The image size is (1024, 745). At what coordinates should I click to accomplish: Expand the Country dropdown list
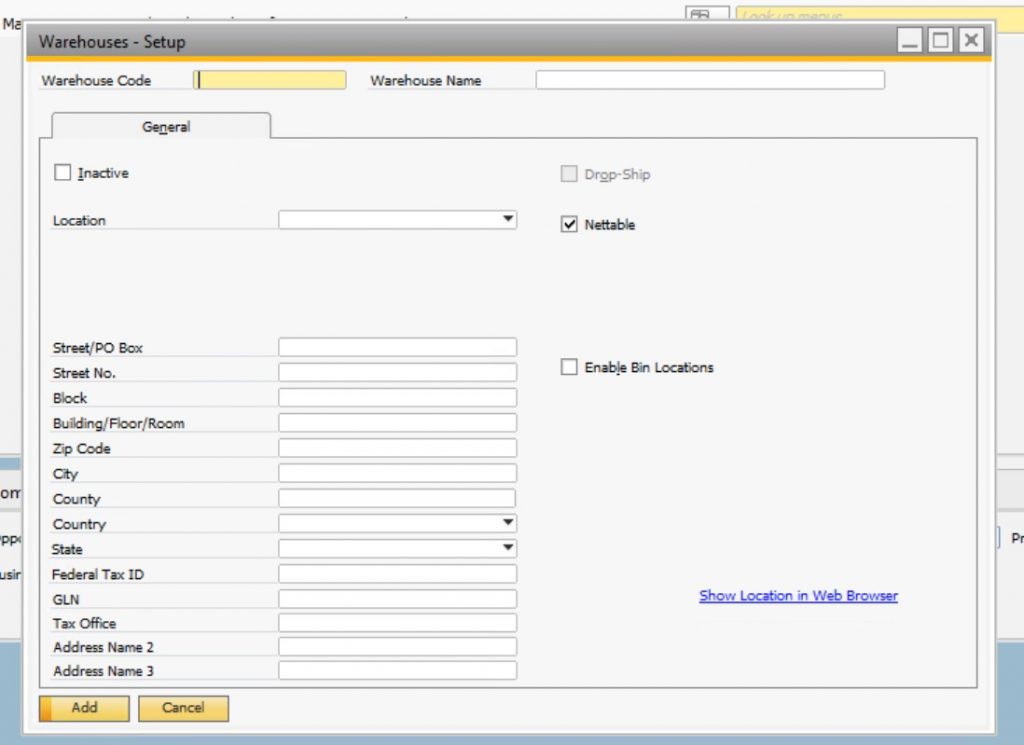tap(508, 522)
